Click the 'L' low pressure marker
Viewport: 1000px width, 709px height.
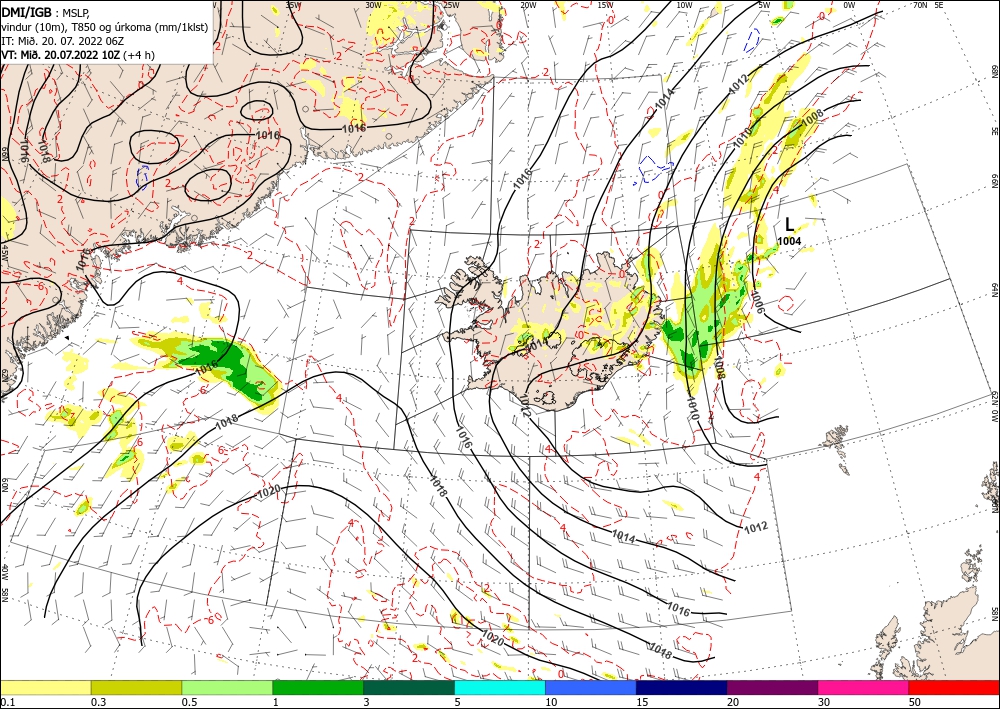point(790,224)
